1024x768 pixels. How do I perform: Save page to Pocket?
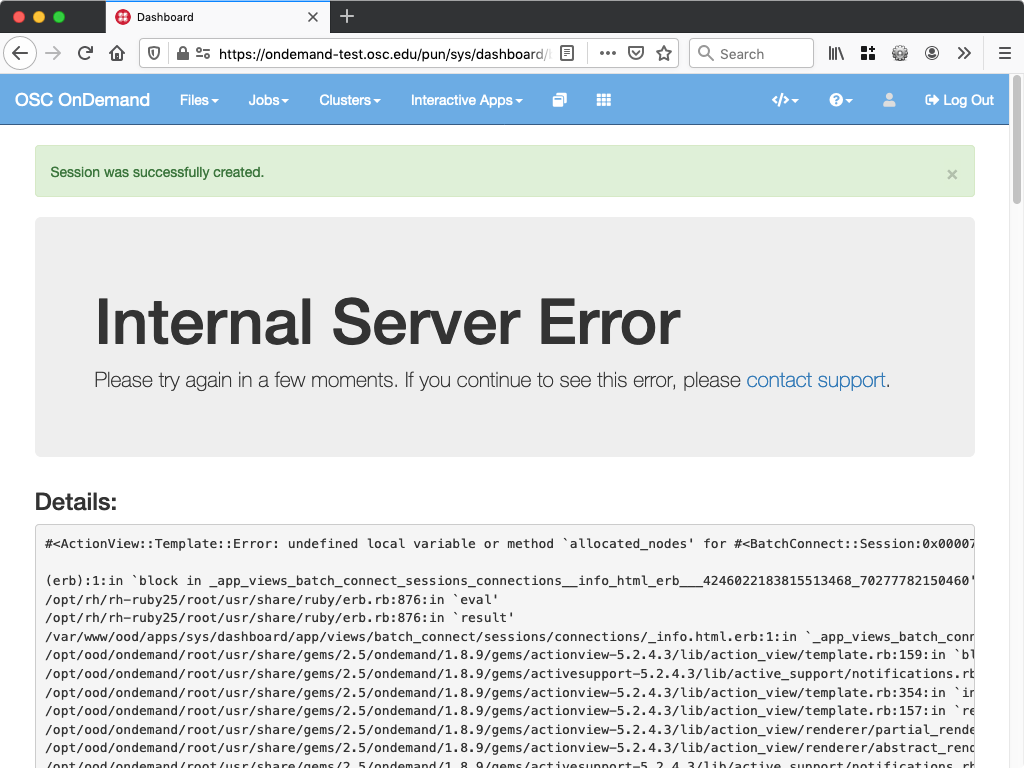tap(635, 54)
